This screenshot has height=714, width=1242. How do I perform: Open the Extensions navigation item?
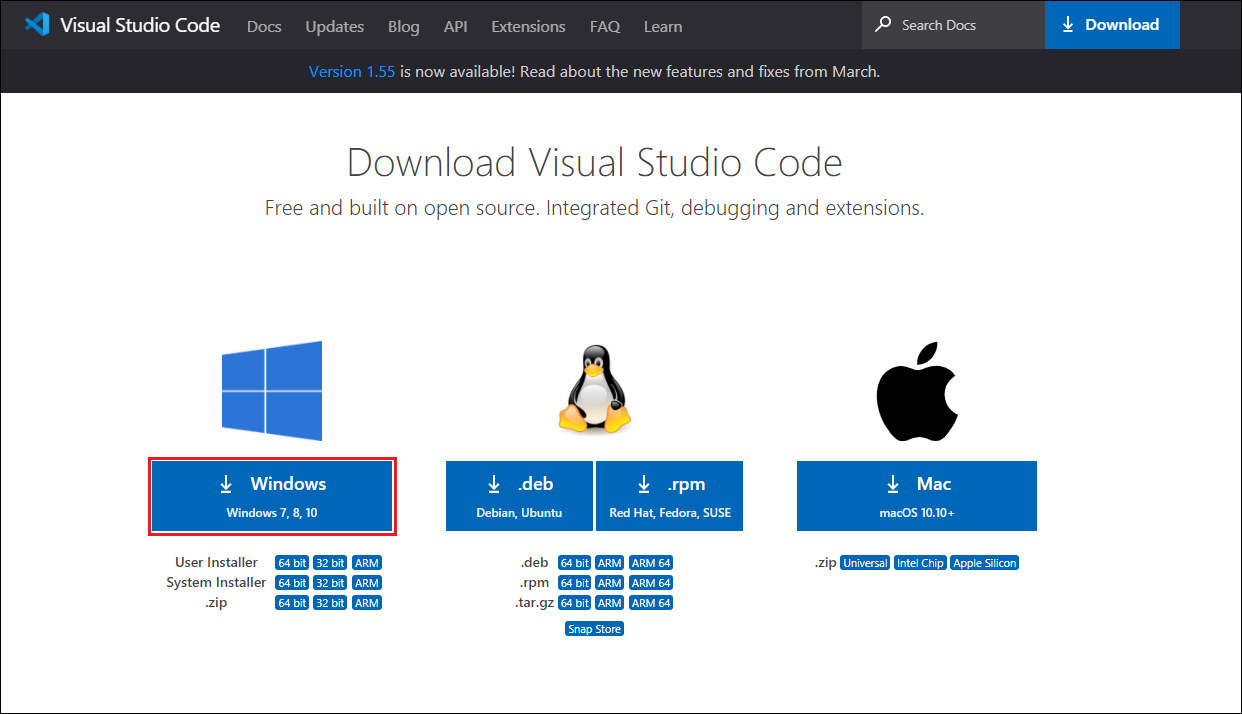pyautogui.click(x=528, y=27)
